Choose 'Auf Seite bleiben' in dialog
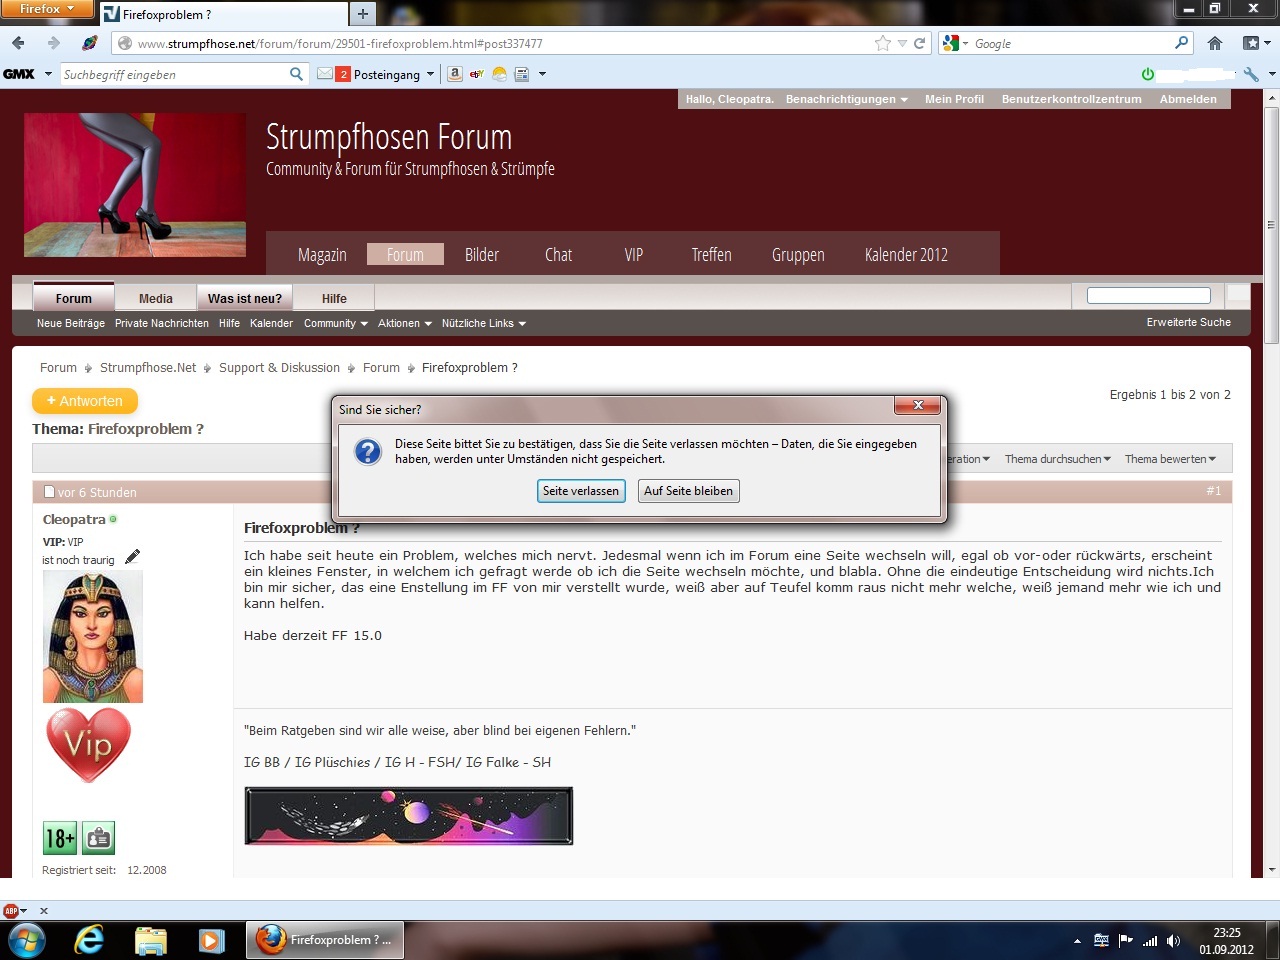Viewport: 1280px width, 960px height. point(688,491)
